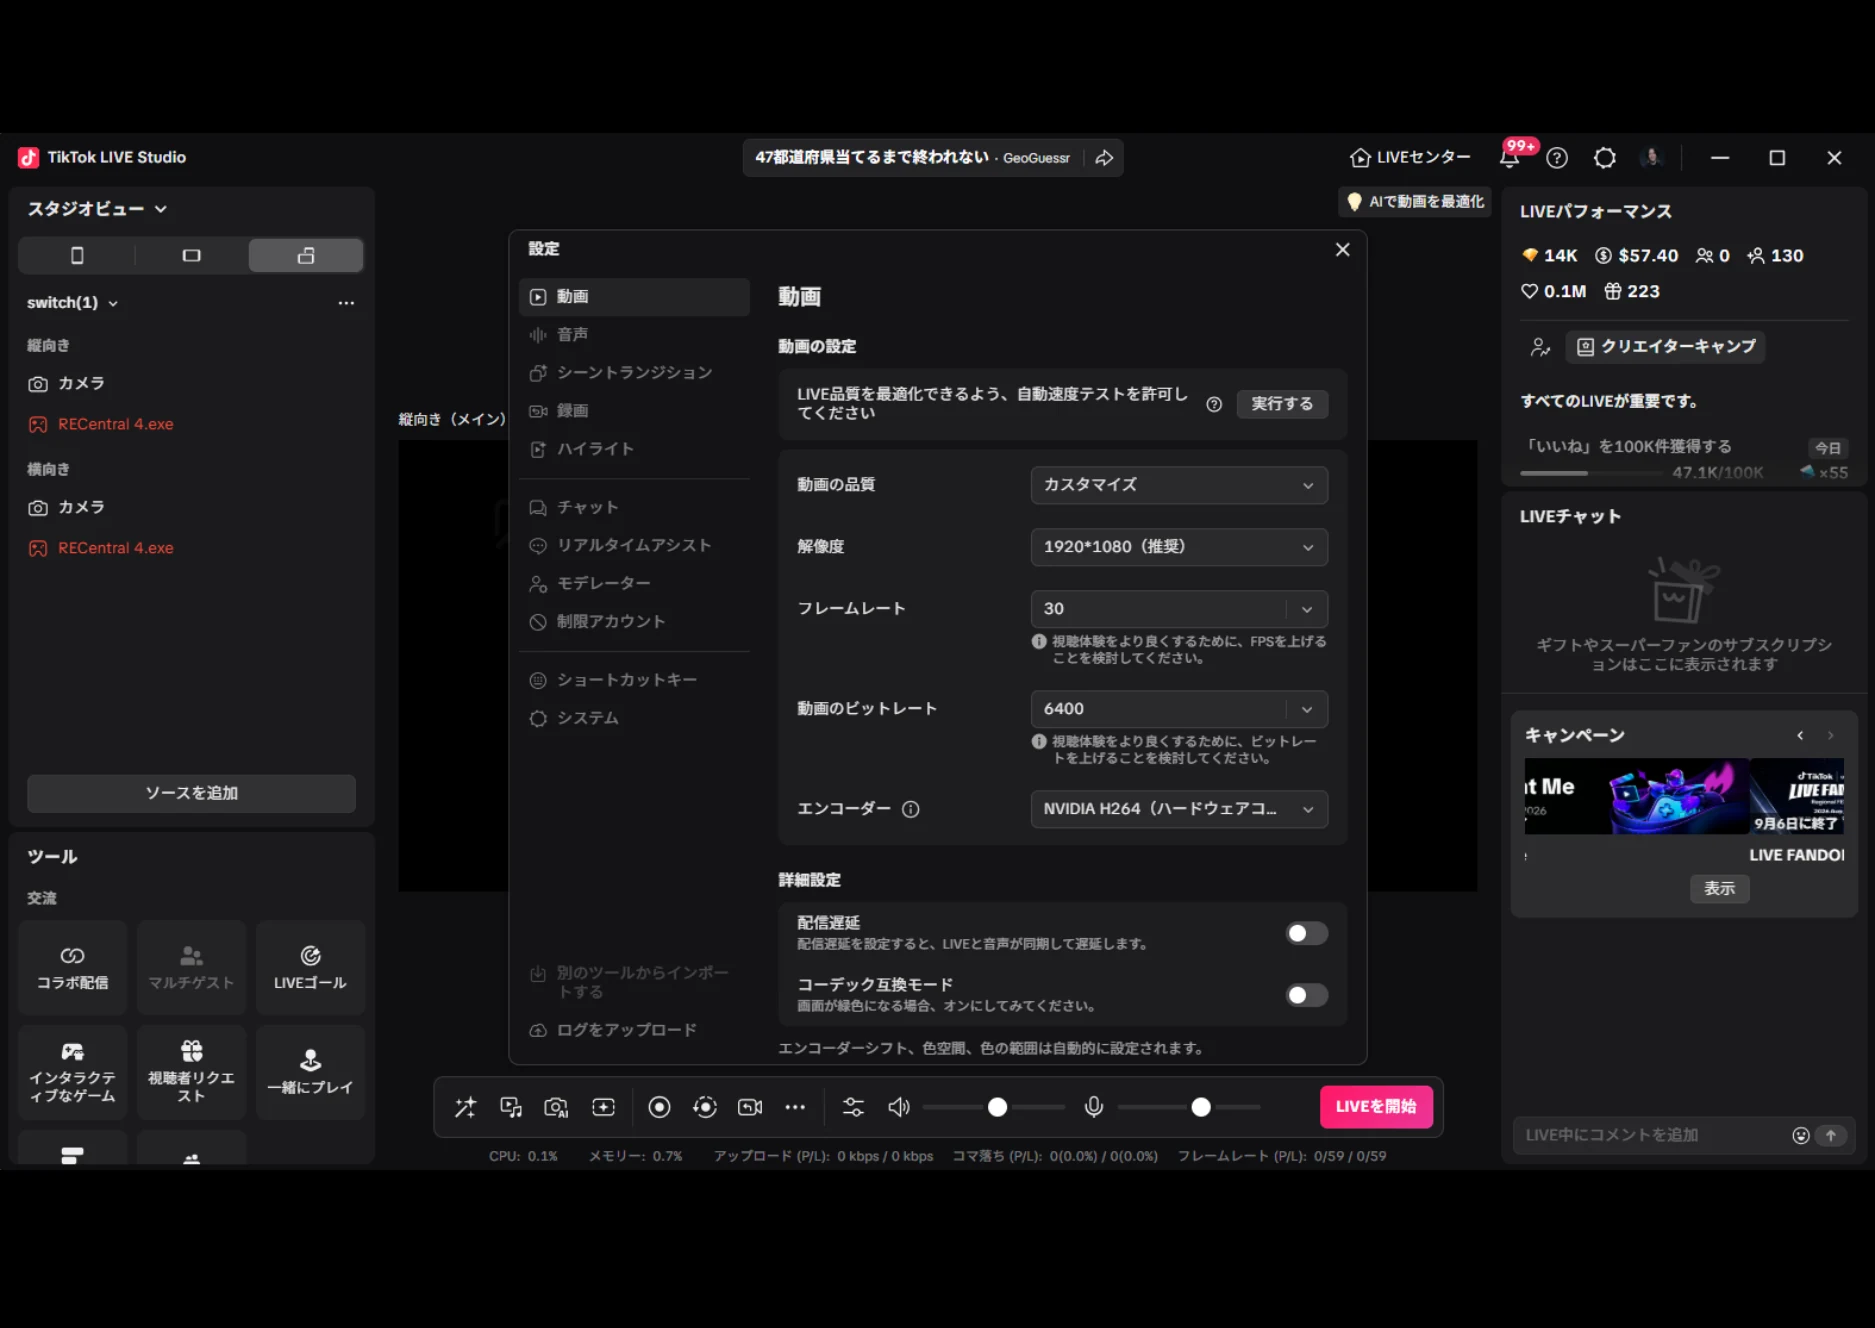Click the LIVEを開始 button
Screen dimensions: 1875x1328
[1376, 1107]
